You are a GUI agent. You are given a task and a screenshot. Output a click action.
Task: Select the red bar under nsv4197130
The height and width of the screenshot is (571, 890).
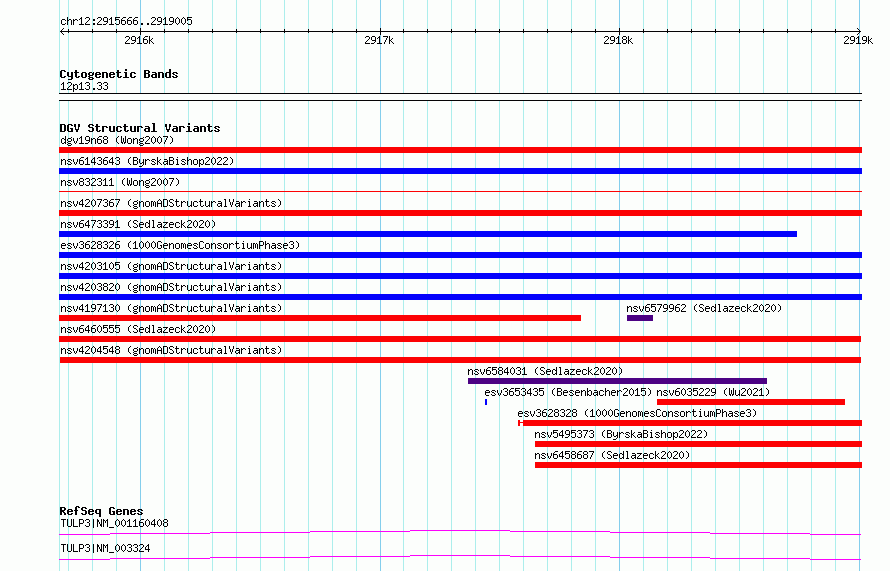[x=320, y=318]
